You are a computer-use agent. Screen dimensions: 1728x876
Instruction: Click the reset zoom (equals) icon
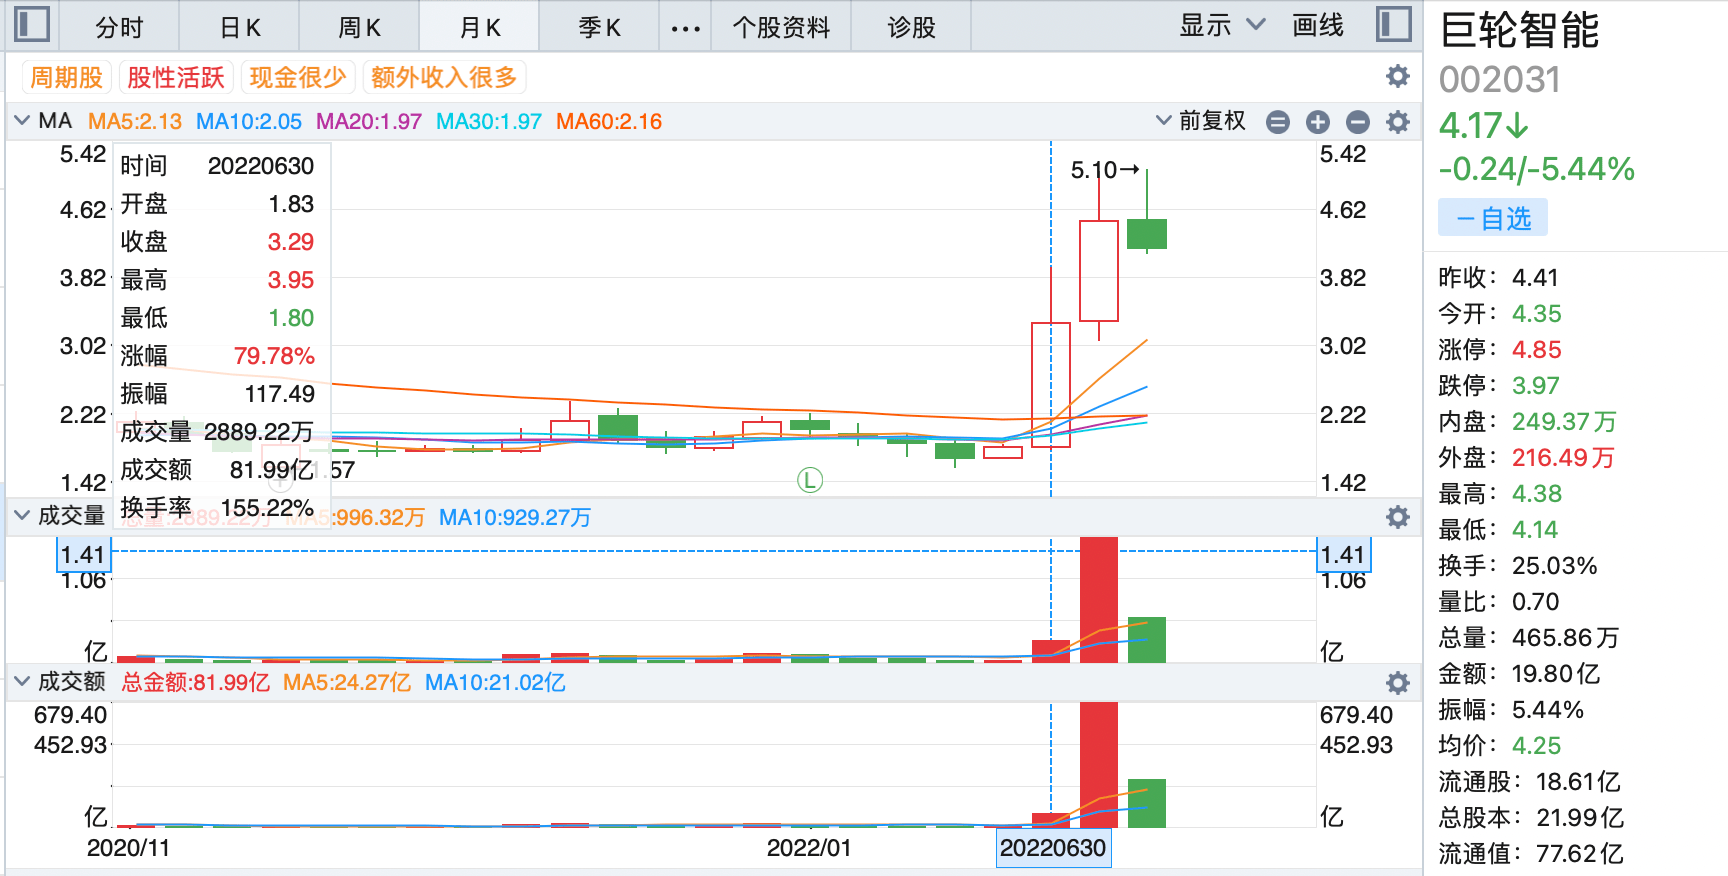1278,122
